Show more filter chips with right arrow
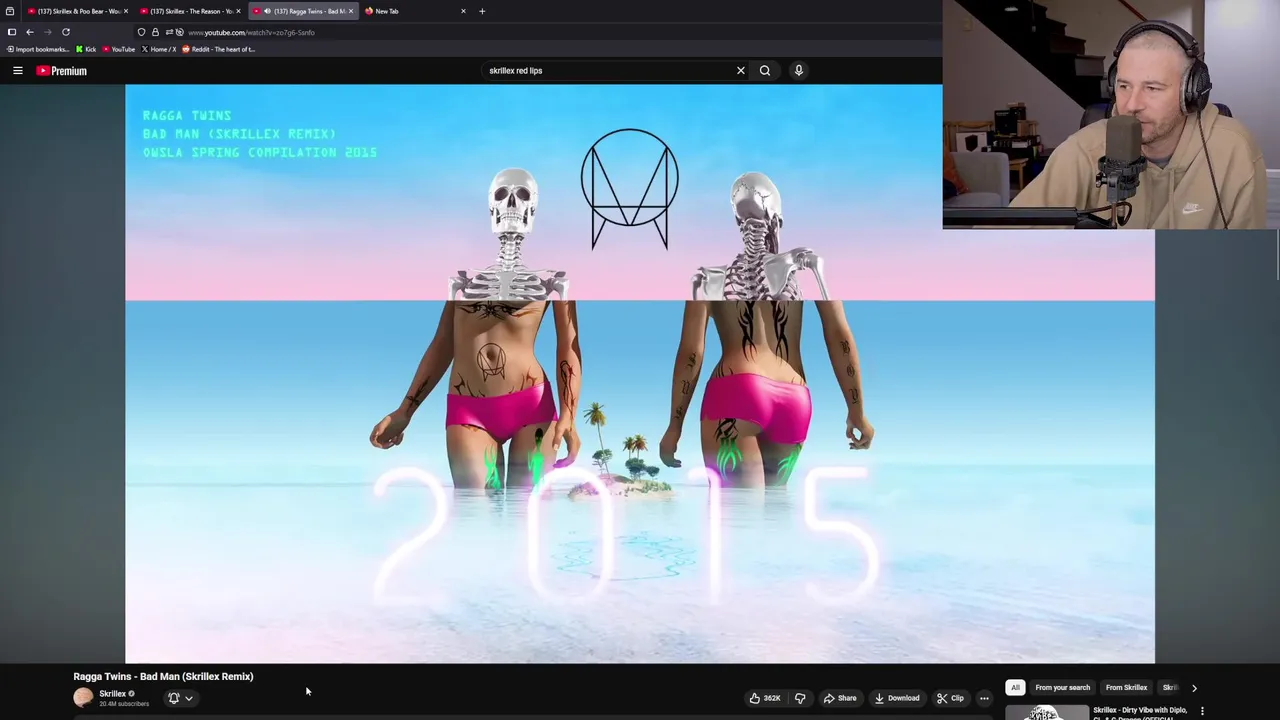 pyautogui.click(x=1194, y=688)
